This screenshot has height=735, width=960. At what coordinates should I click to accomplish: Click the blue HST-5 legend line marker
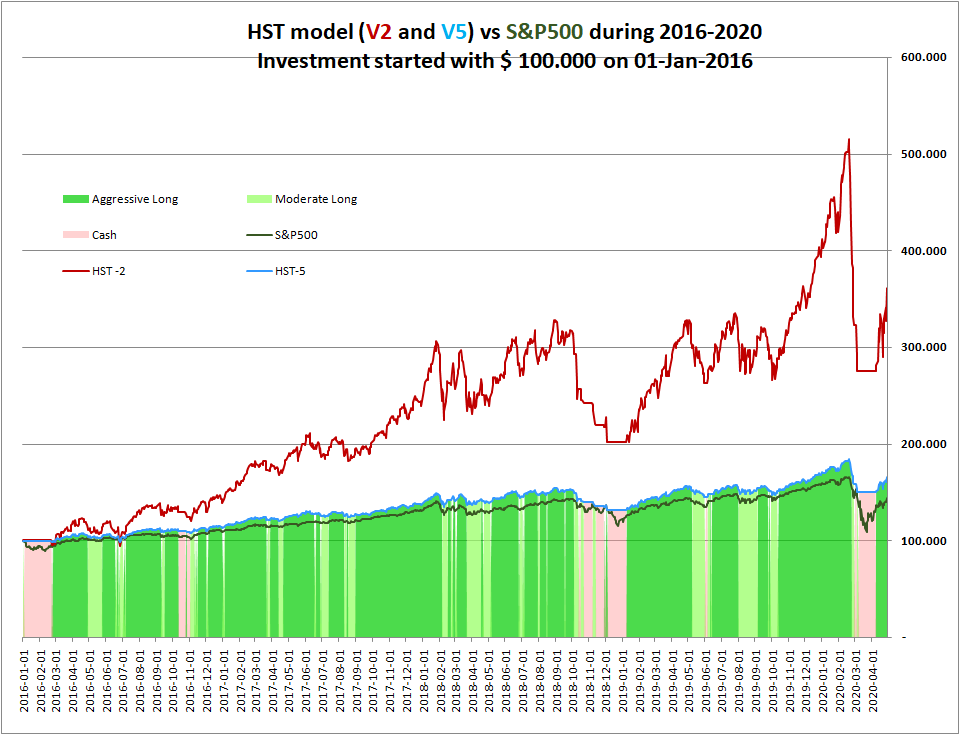pyautogui.click(x=259, y=271)
